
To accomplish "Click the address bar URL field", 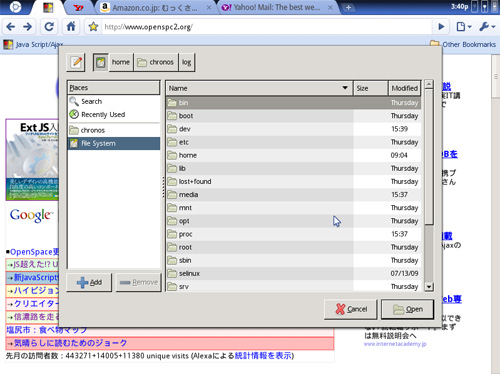I will coord(267,27).
